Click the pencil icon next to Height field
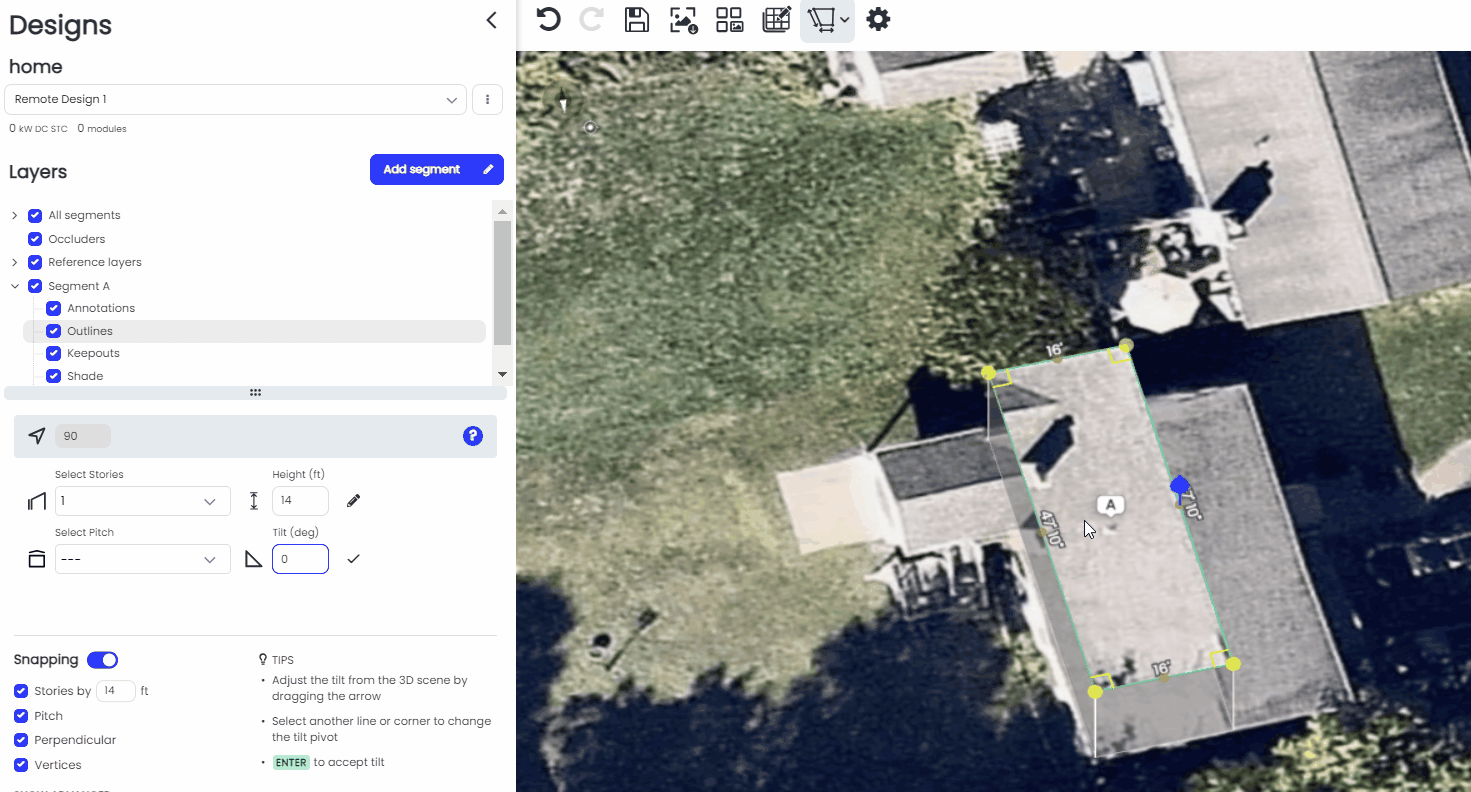Screen dimensions: 1471x792 352,499
